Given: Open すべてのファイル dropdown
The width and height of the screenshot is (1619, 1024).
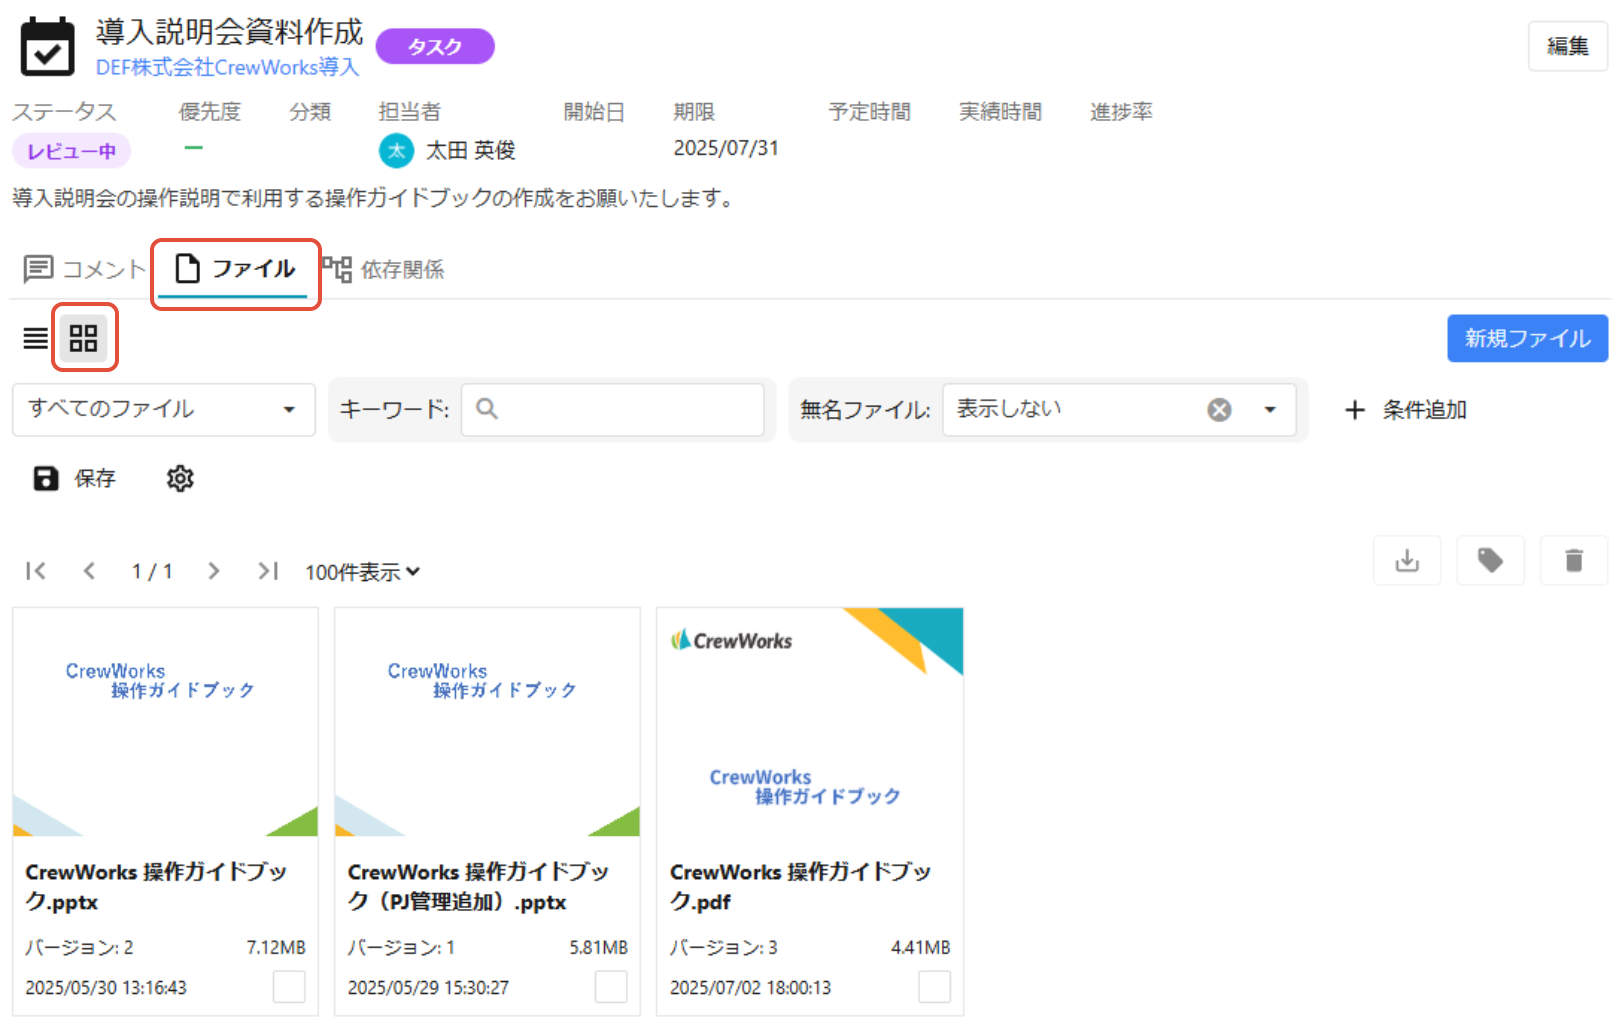Looking at the screenshot, I should (x=164, y=409).
